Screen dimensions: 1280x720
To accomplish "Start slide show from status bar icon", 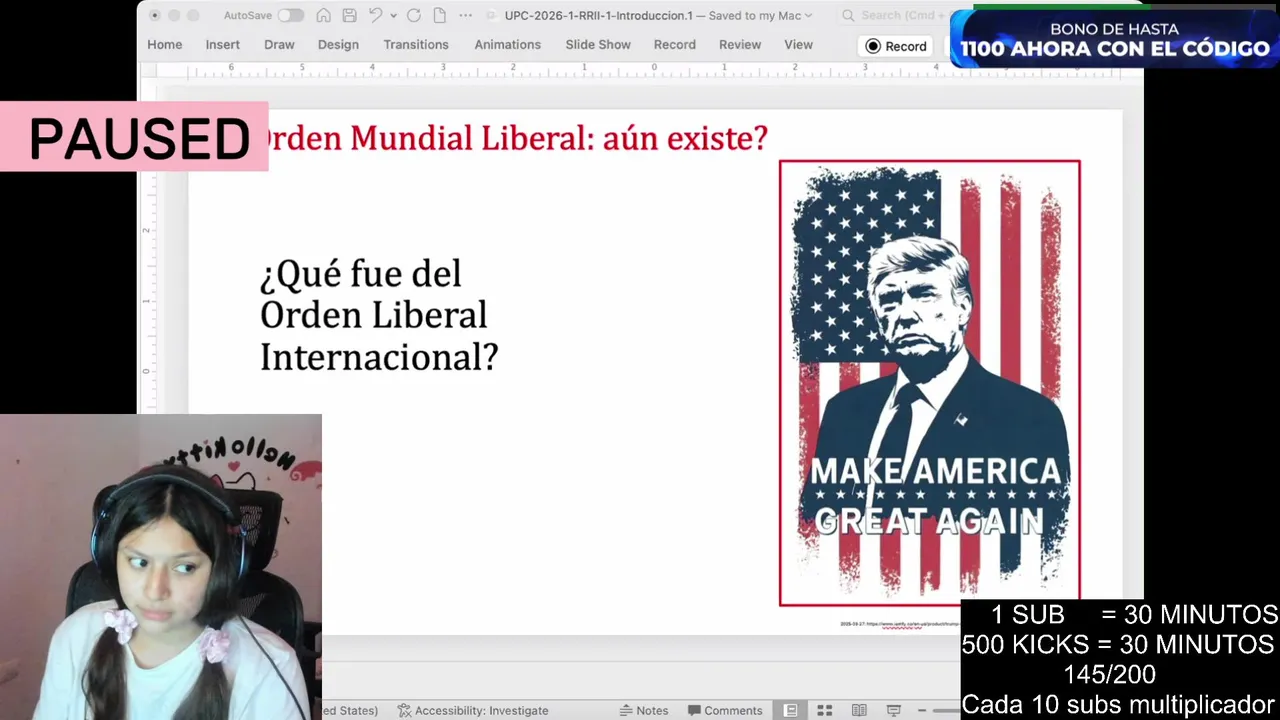I will (x=893, y=710).
